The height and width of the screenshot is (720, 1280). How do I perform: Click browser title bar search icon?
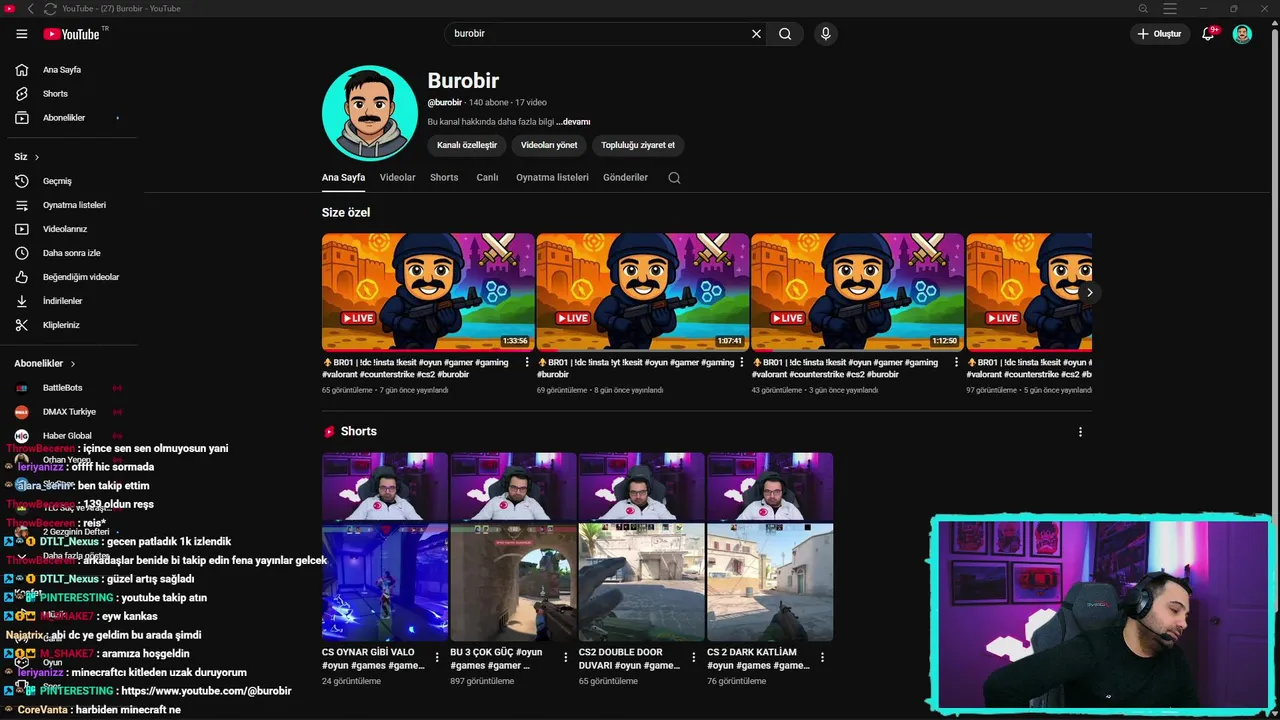click(x=1143, y=9)
